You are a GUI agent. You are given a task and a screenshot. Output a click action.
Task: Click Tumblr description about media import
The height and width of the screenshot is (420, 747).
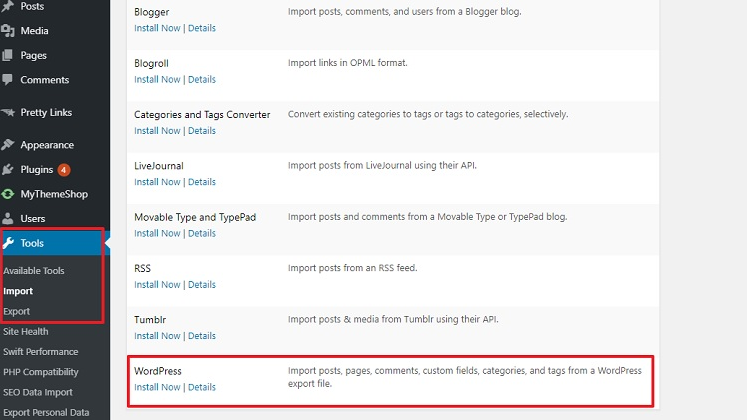pyautogui.click(x=393, y=319)
